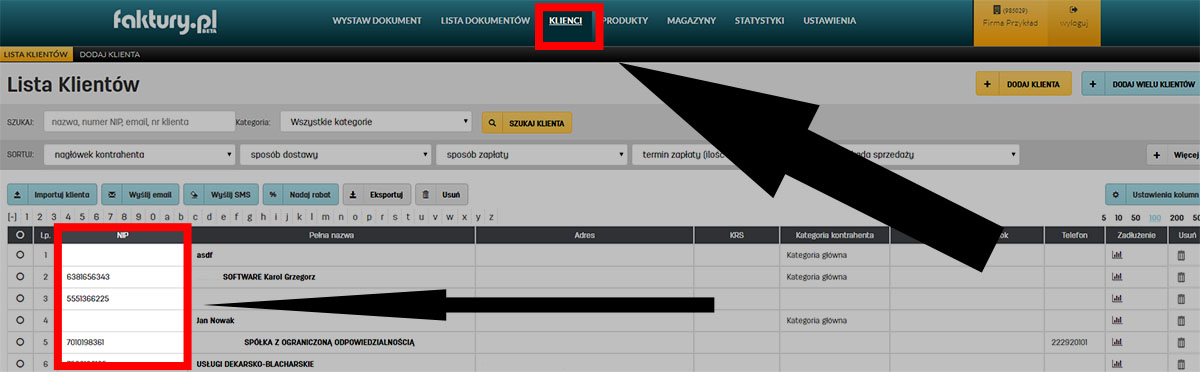Click Eksportuj button
The width and height of the screenshot is (1200, 372).
pos(377,194)
